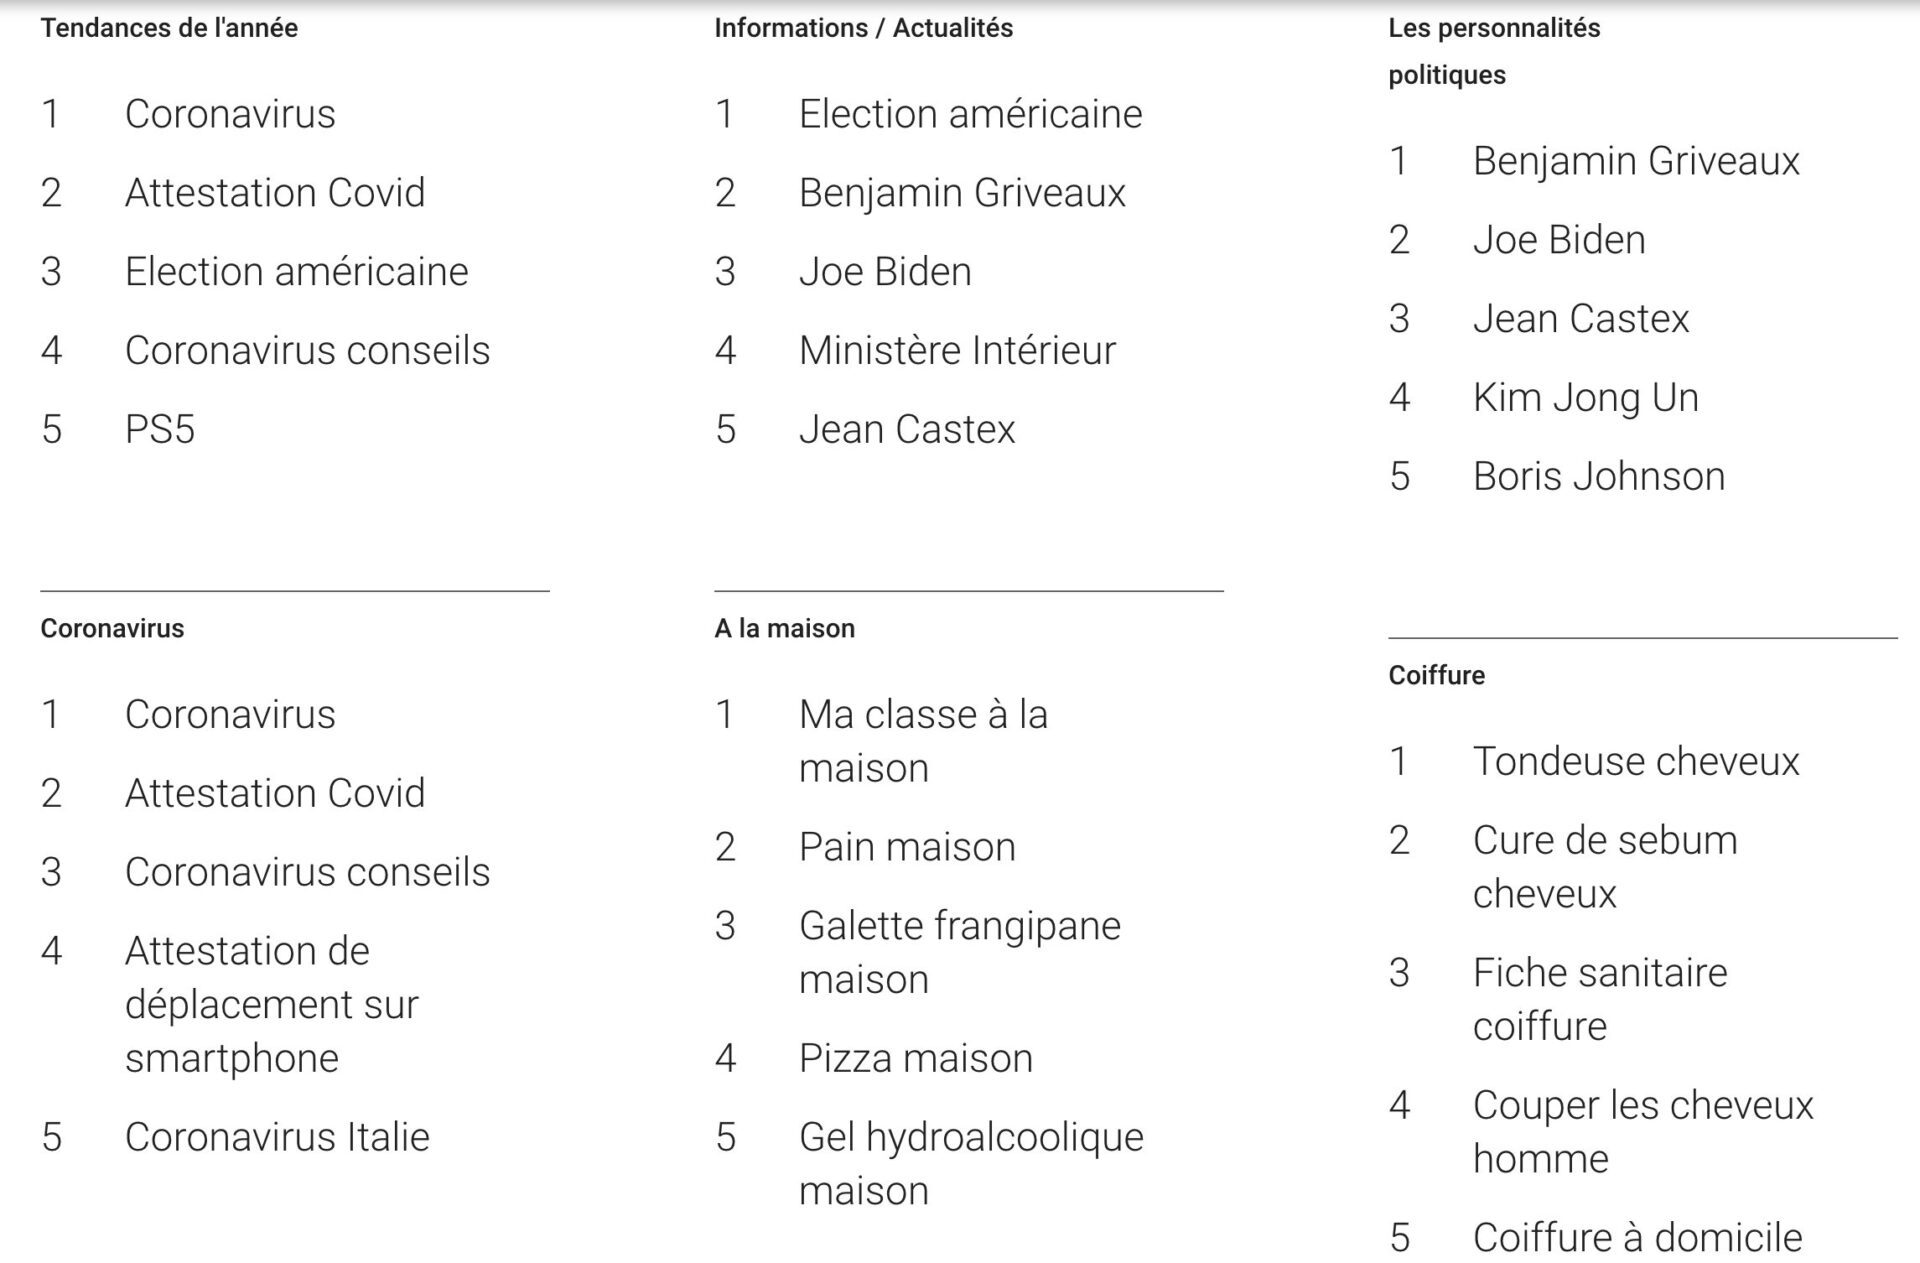The image size is (1920, 1263).
Task: Open Cure de sebum cheveux
Action: (x=1604, y=866)
